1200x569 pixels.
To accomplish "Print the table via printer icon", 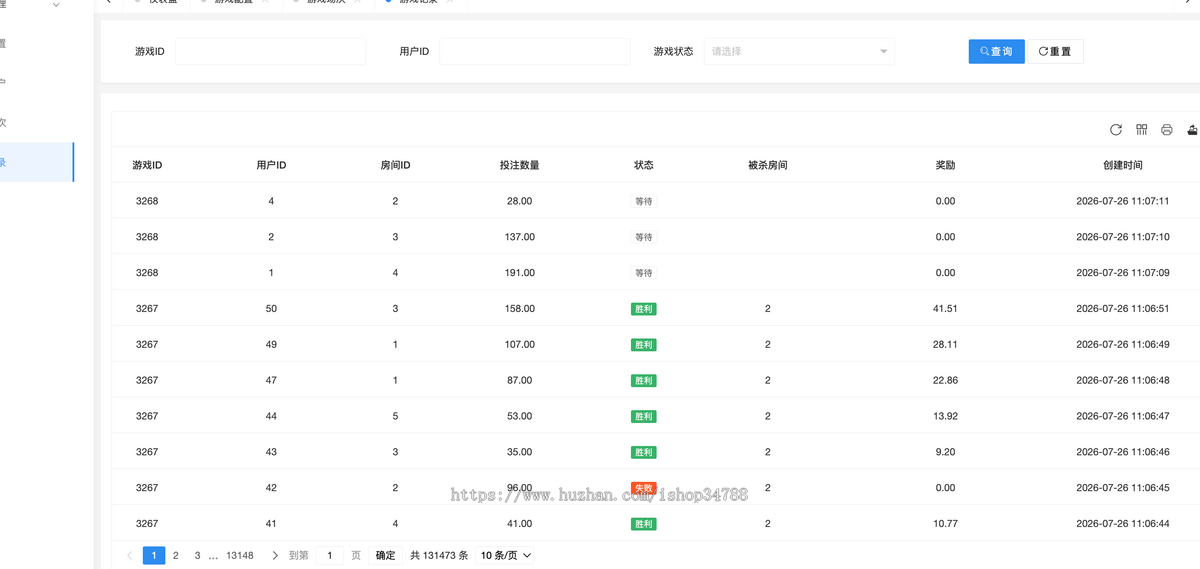I will point(1167,130).
